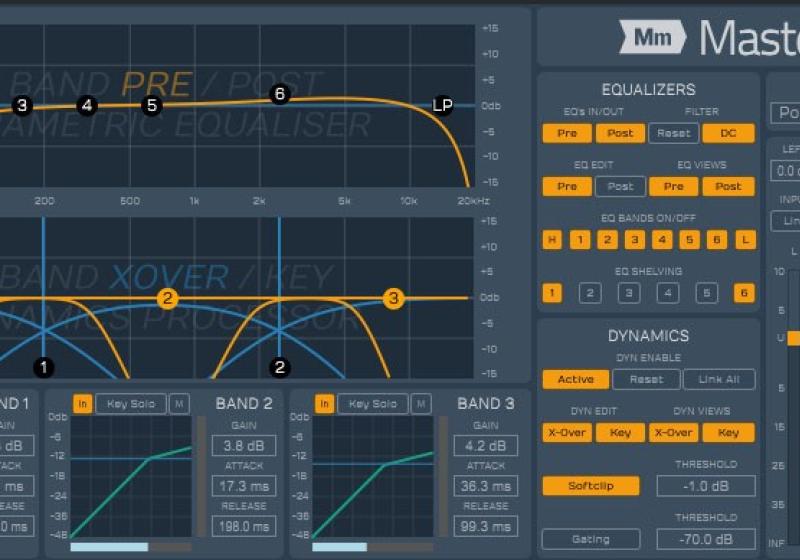Toggle EQ band 6 on/off
The width and height of the screenshot is (800, 560).
click(x=717, y=240)
